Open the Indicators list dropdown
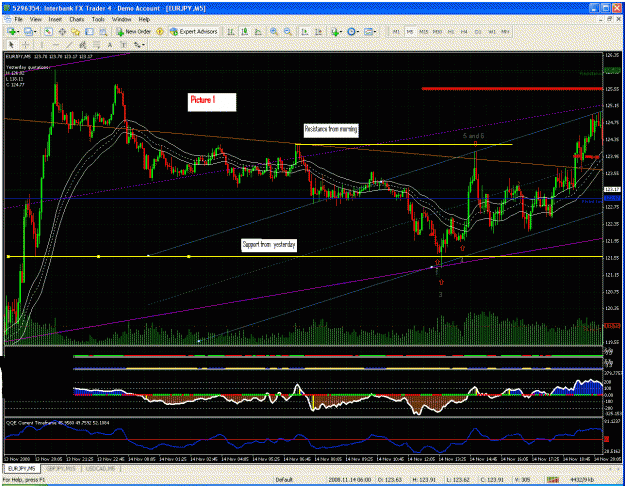 (x=336, y=32)
